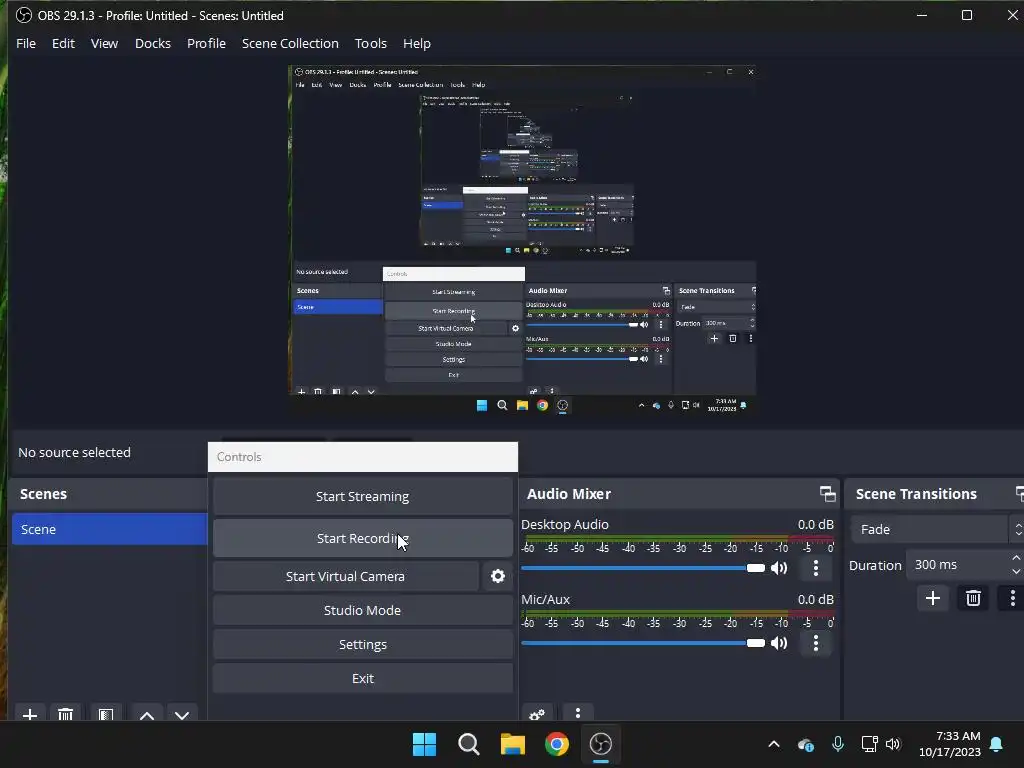Image resolution: width=1024 pixels, height=768 pixels.
Task: Open the View menu
Action: coord(104,43)
